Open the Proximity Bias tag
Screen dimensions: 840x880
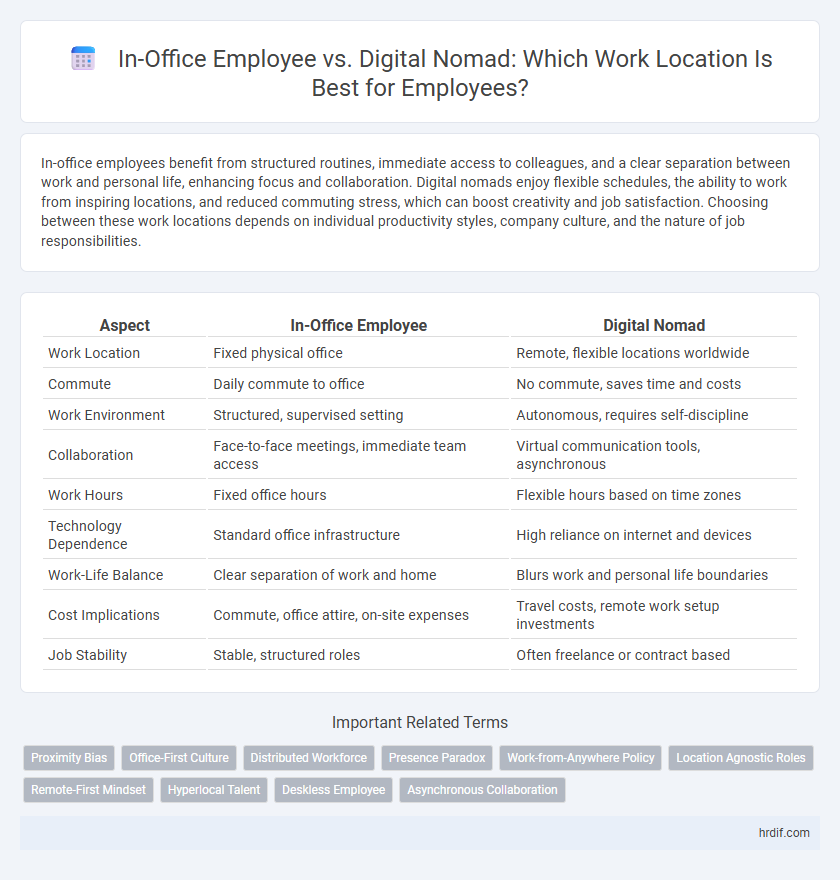[x=69, y=758]
